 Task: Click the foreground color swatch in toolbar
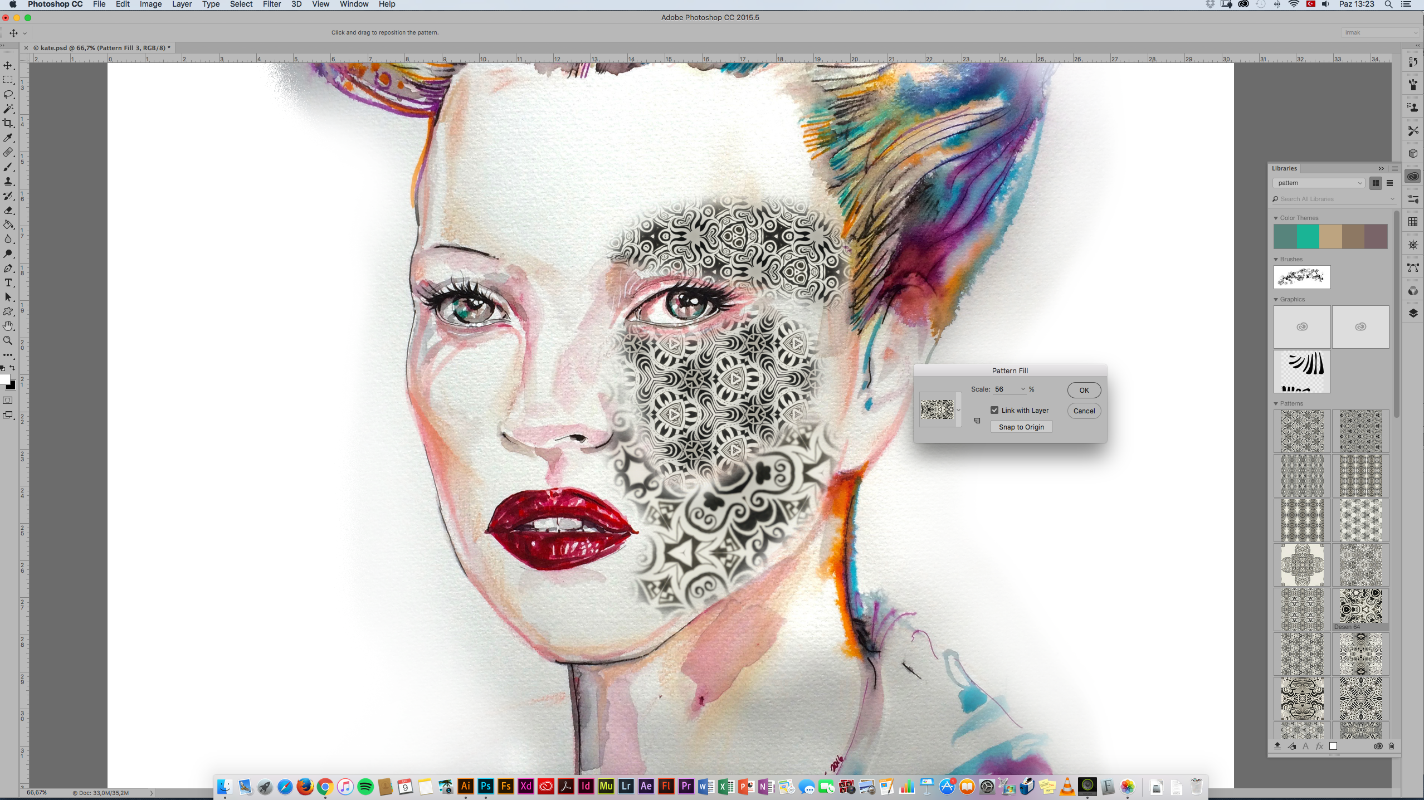7,379
